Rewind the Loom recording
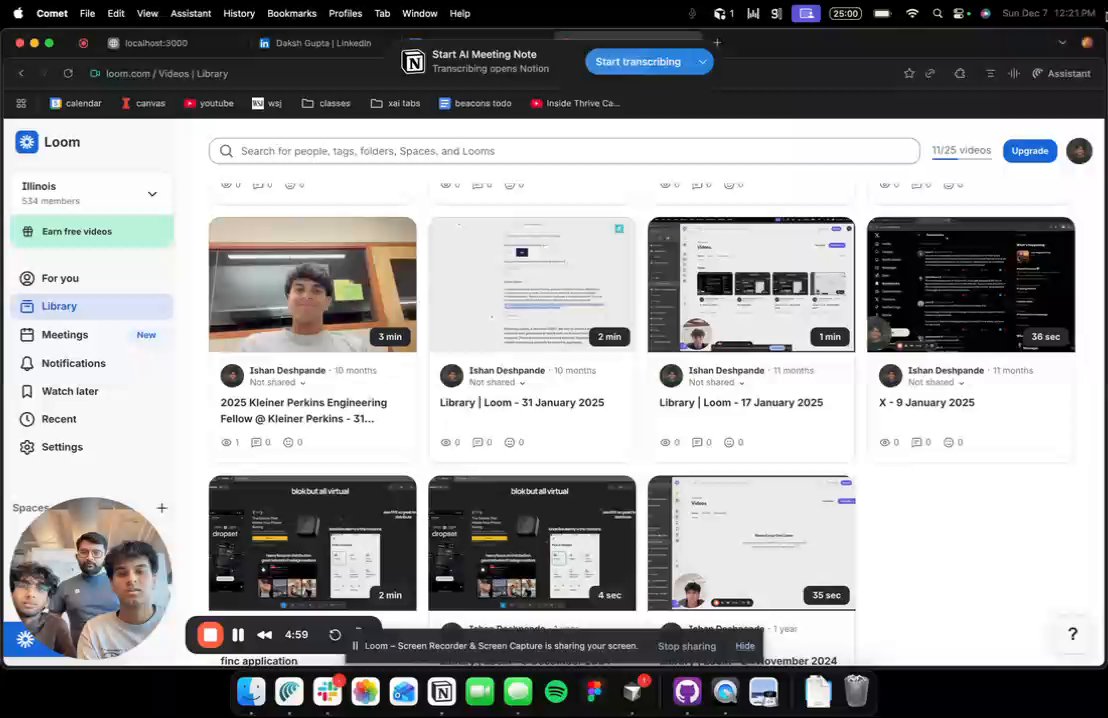Image resolution: width=1108 pixels, height=718 pixels. tap(264, 635)
